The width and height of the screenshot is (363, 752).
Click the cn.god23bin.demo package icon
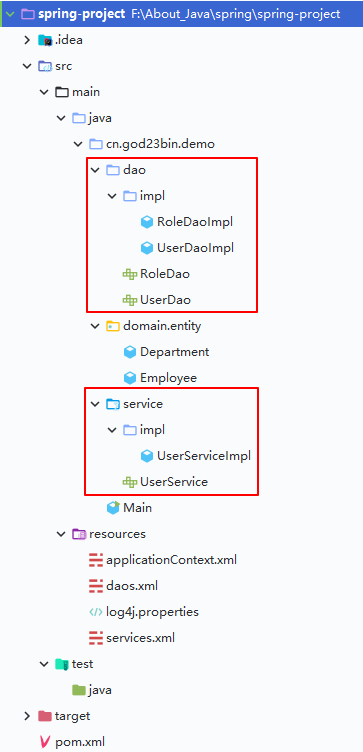pos(95,143)
